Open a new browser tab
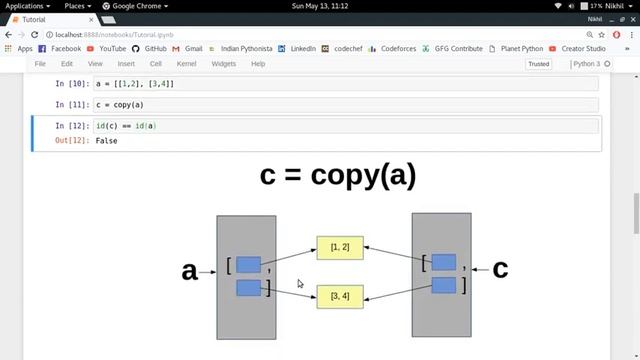Screen dimensions: 640x360 (x=108, y=20)
